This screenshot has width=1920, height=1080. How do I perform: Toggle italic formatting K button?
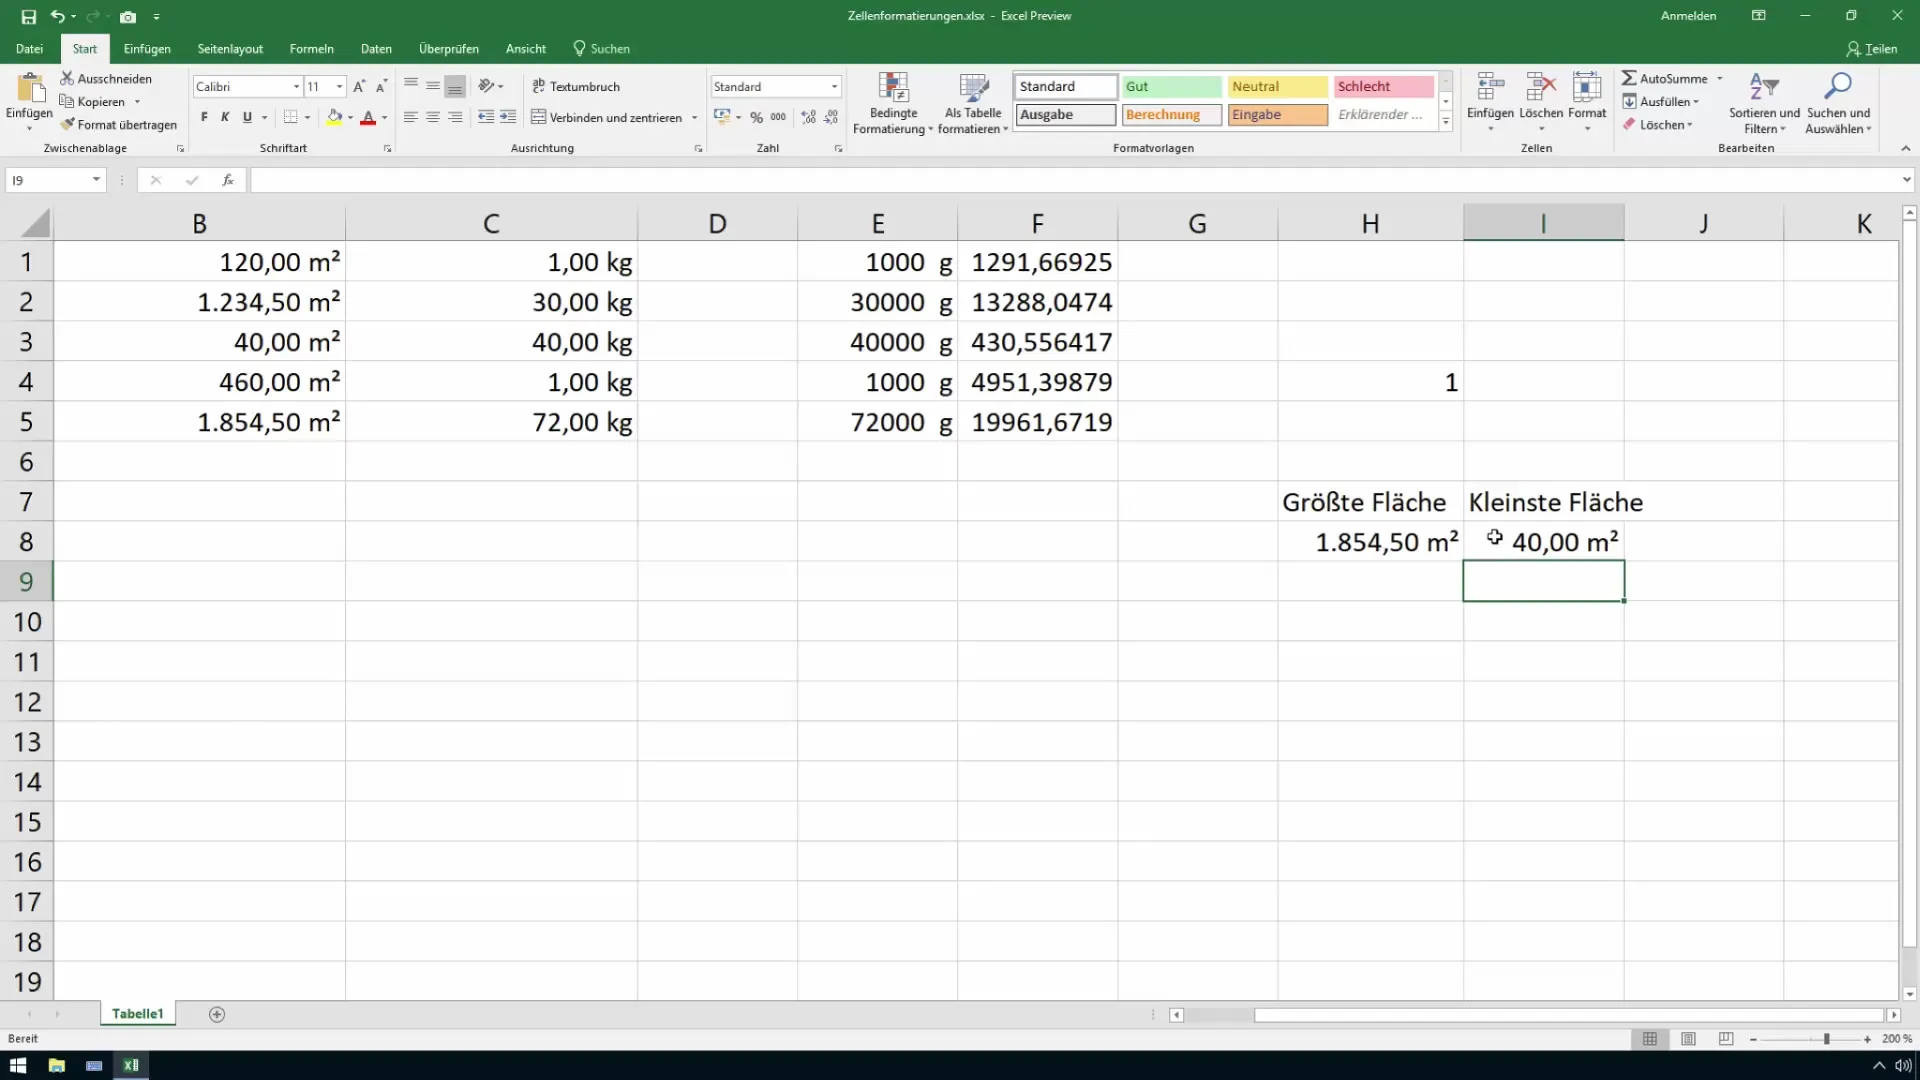(225, 117)
